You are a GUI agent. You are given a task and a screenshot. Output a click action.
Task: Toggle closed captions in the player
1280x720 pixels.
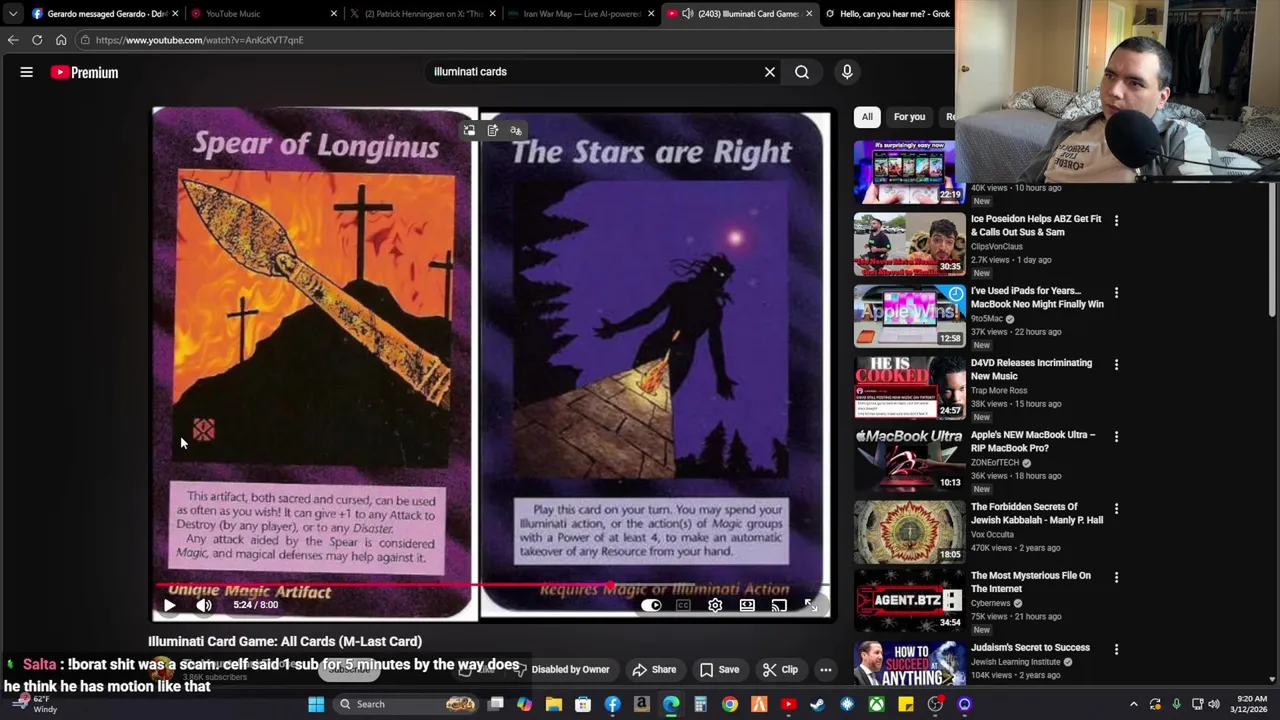(683, 605)
